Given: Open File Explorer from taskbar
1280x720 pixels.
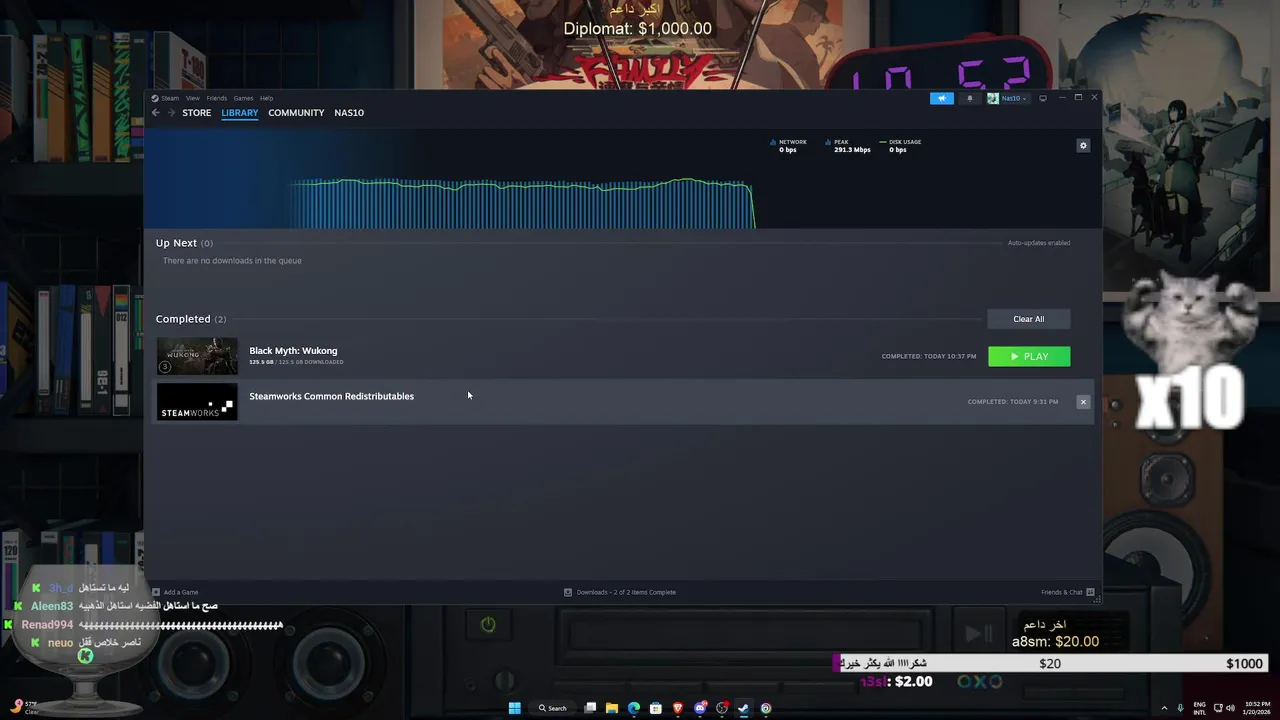Looking at the screenshot, I should pos(612,708).
